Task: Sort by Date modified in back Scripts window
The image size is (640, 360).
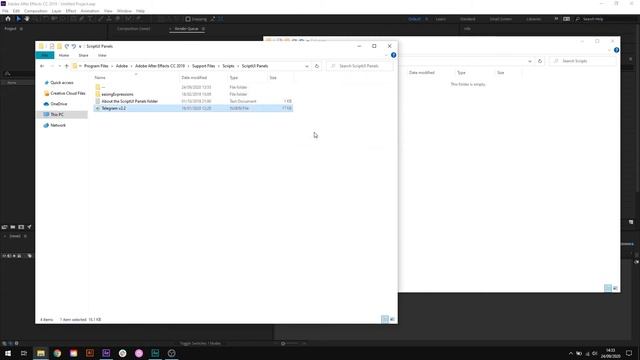Action: [422, 73]
